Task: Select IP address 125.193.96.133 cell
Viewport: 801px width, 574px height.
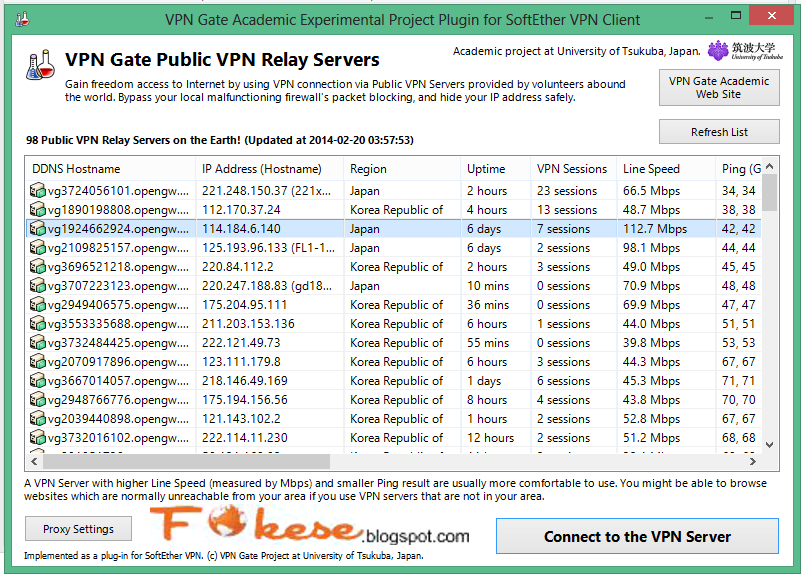Action: click(269, 248)
